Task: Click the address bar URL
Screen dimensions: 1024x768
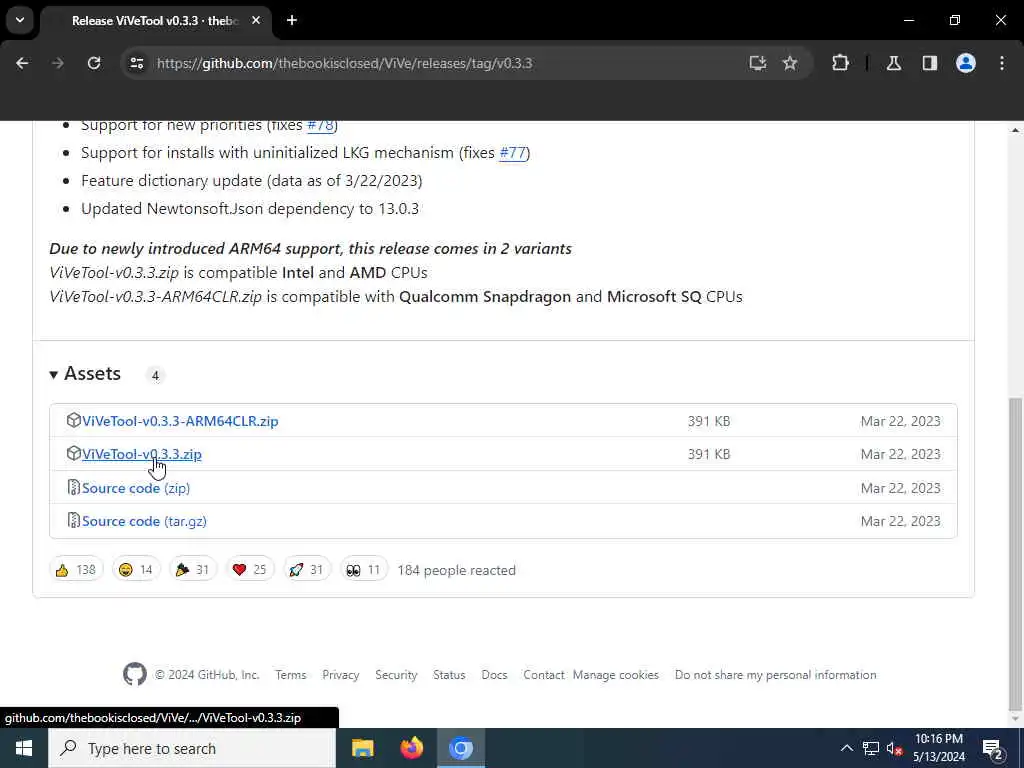Action: click(344, 63)
